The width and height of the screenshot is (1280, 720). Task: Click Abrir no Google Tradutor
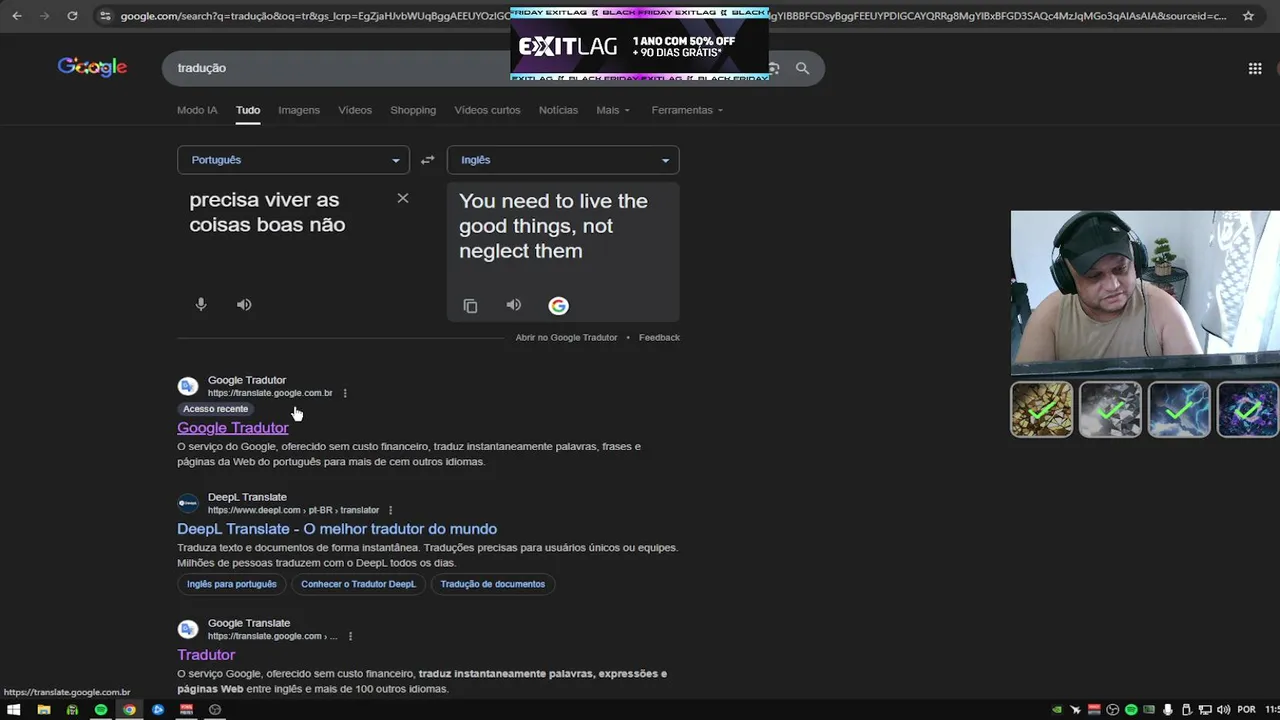click(567, 338)
